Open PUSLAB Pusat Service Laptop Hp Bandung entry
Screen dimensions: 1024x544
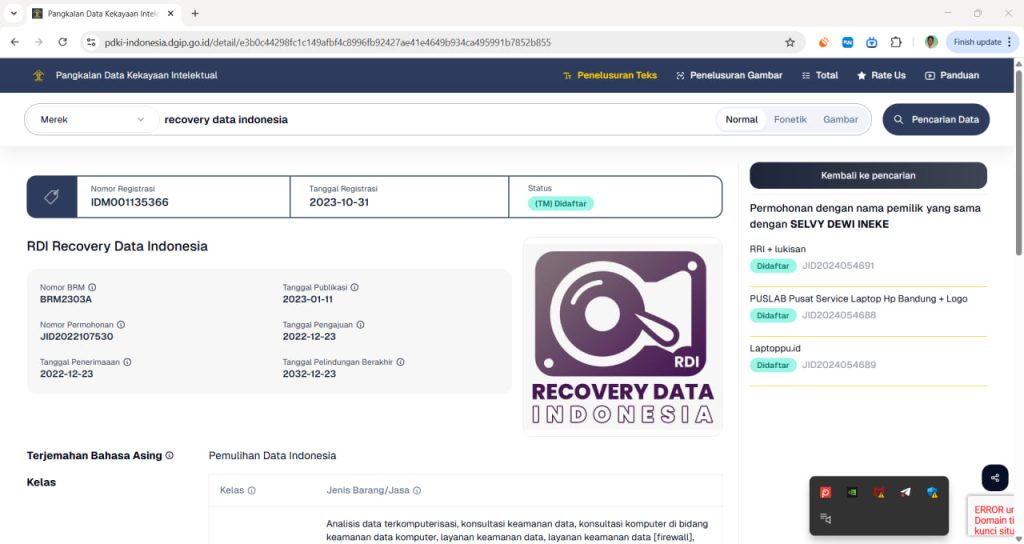[858, 298]
